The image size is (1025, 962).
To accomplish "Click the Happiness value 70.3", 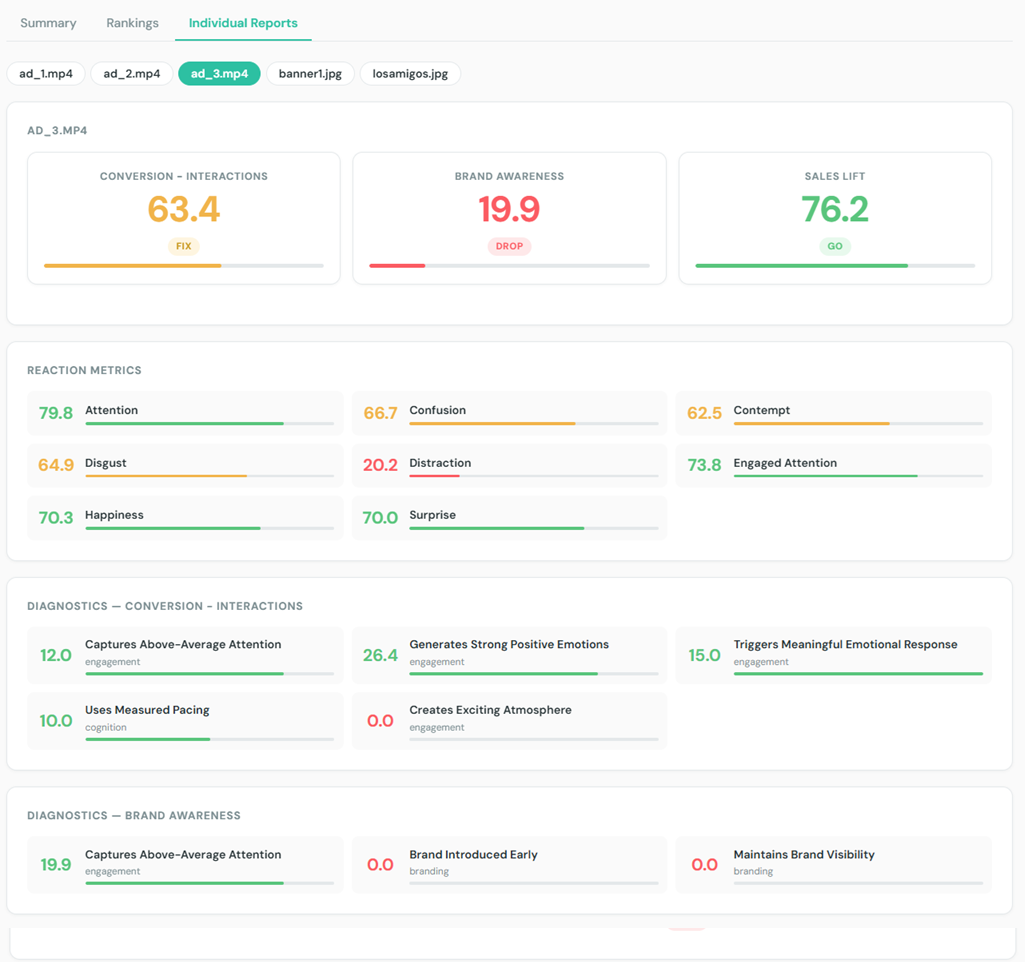I will (x=56, y=518).
